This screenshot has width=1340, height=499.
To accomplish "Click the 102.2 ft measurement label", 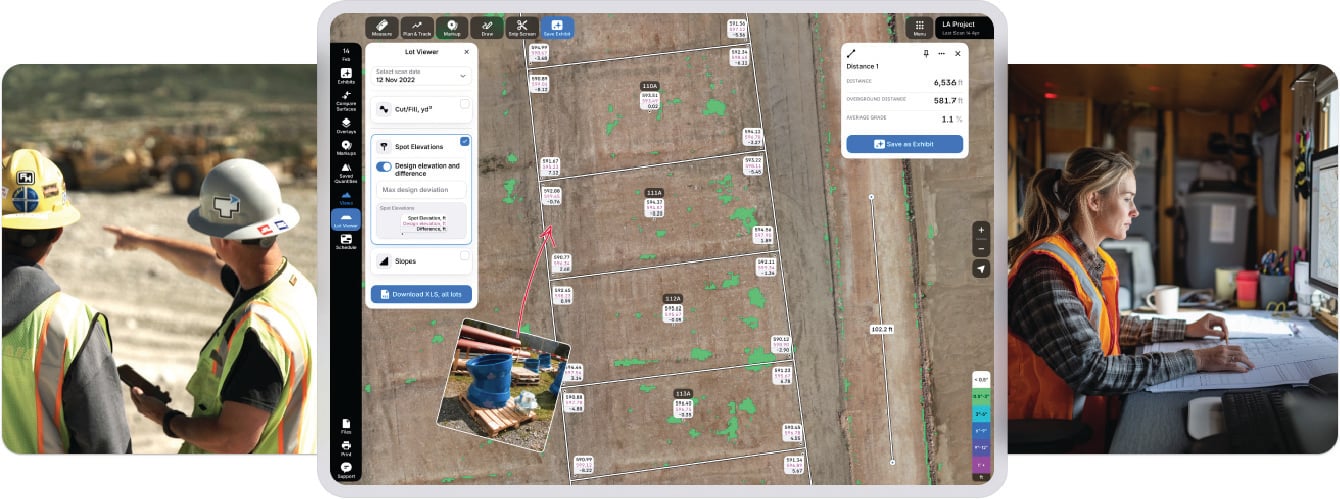I will [881, 328].
